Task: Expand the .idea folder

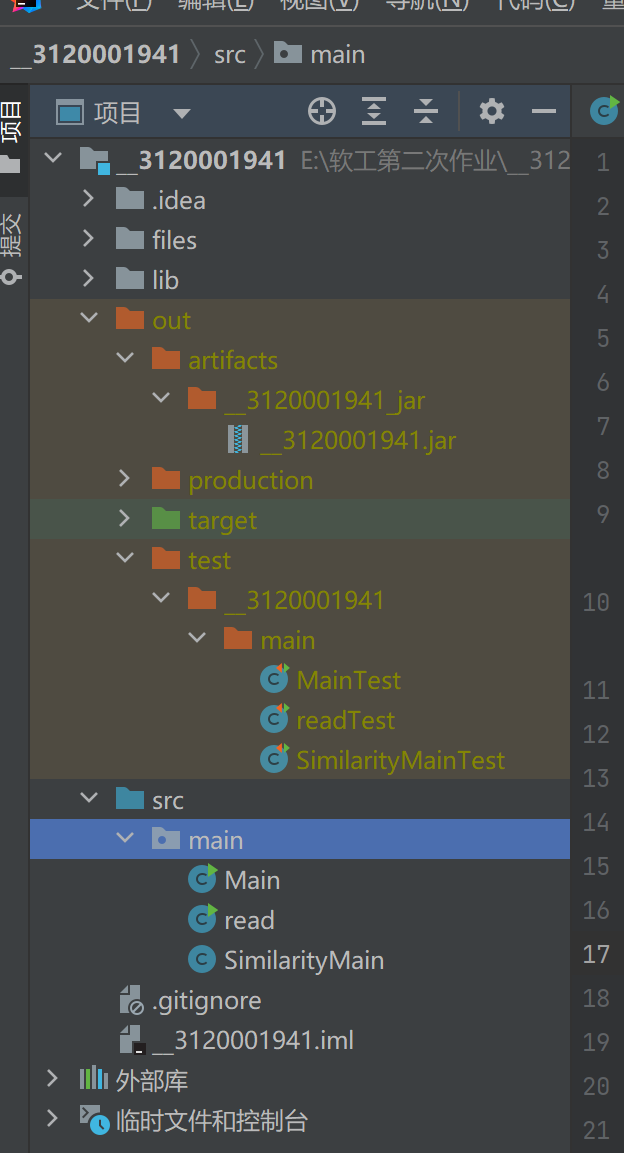Action: point(89,200)
